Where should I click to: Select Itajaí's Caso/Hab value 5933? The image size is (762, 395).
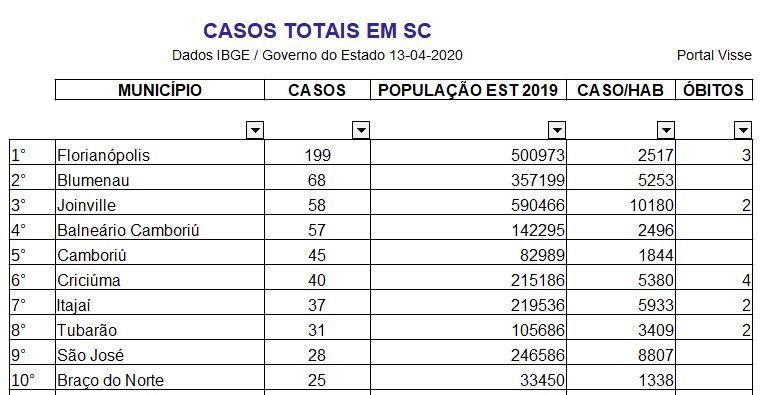pos(621,303)
